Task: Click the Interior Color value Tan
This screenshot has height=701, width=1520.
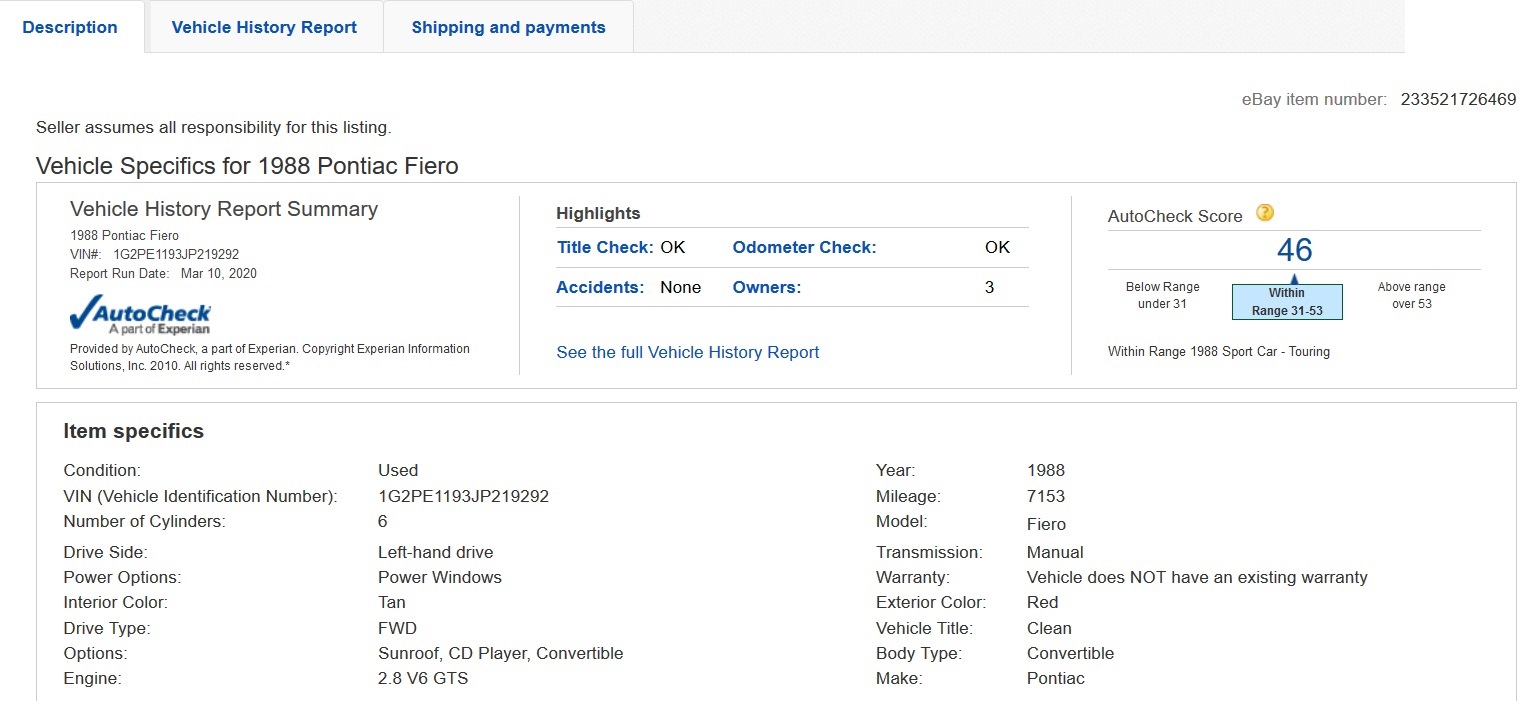Action: coord(392,602)
